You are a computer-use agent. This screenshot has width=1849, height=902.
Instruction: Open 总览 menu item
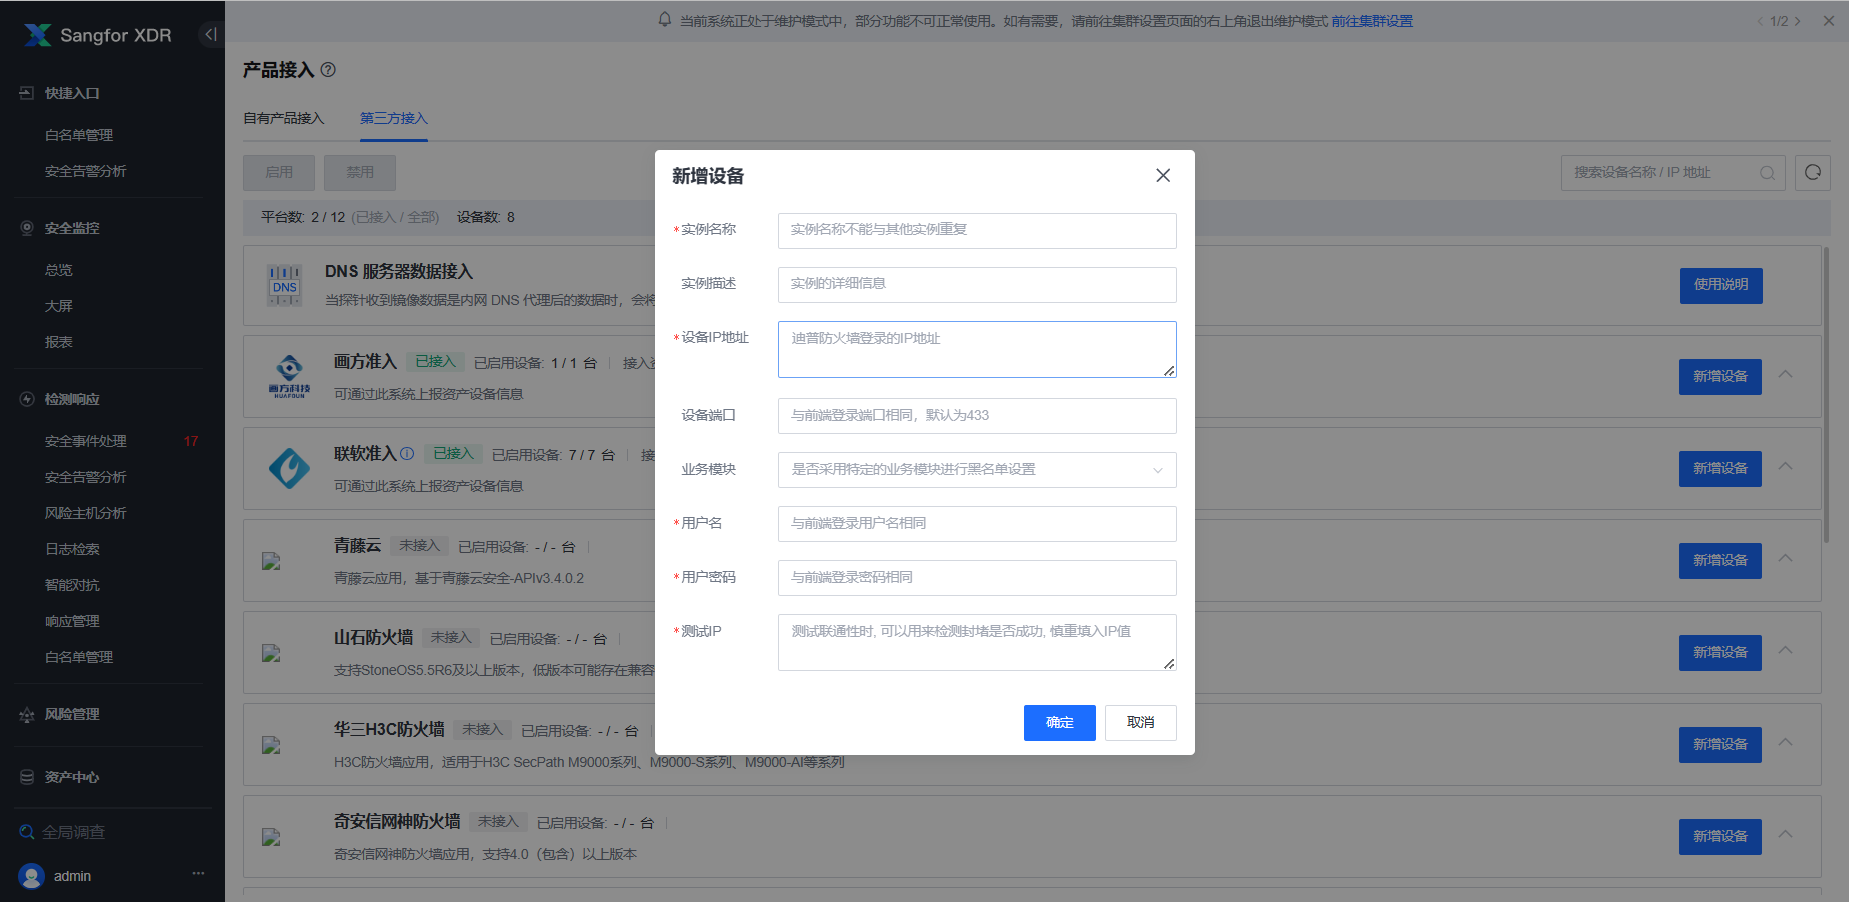59,270
